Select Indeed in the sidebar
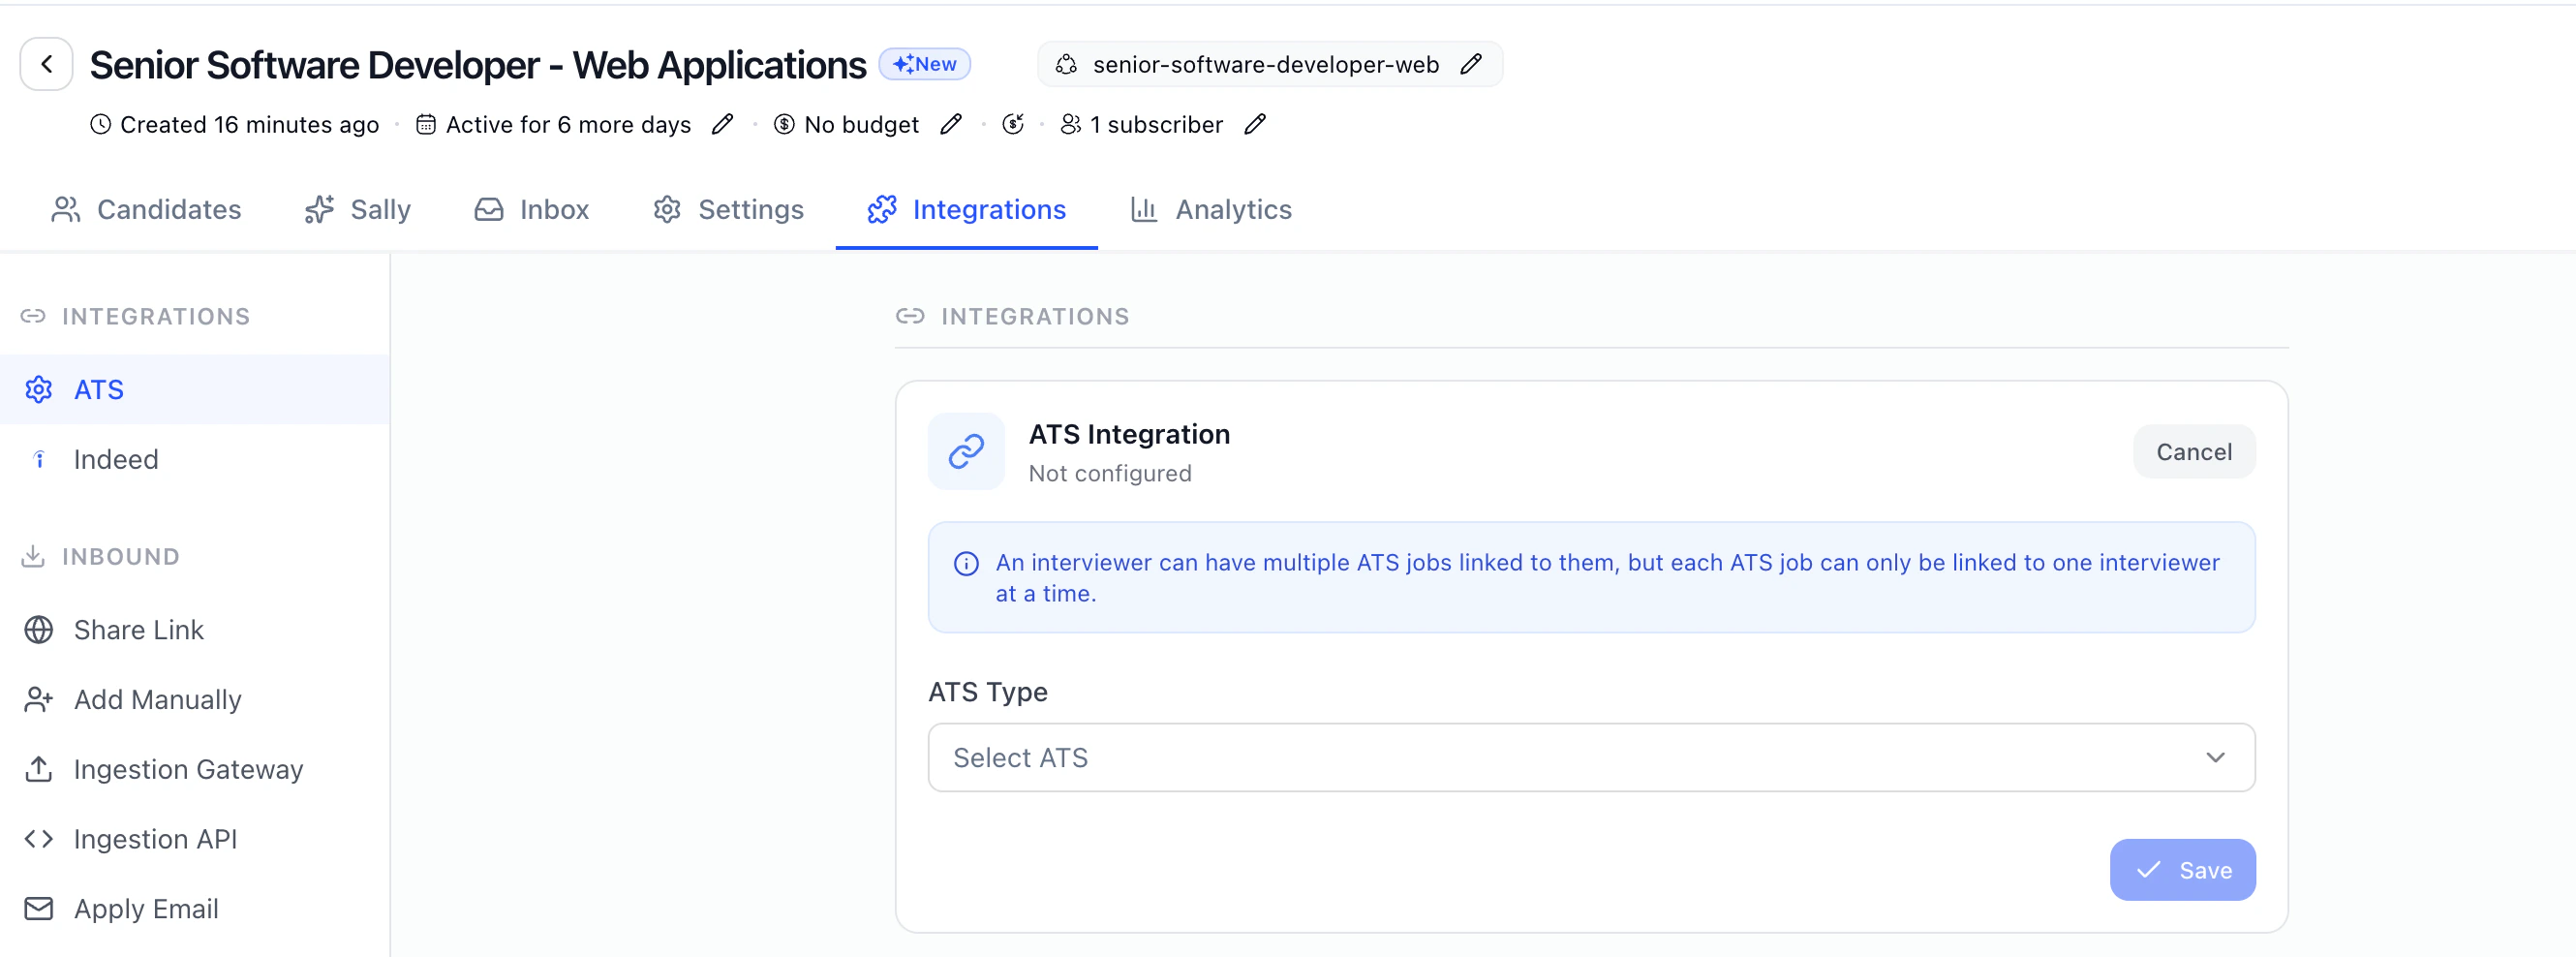The image size is (2576, 957). click(195, 459)
